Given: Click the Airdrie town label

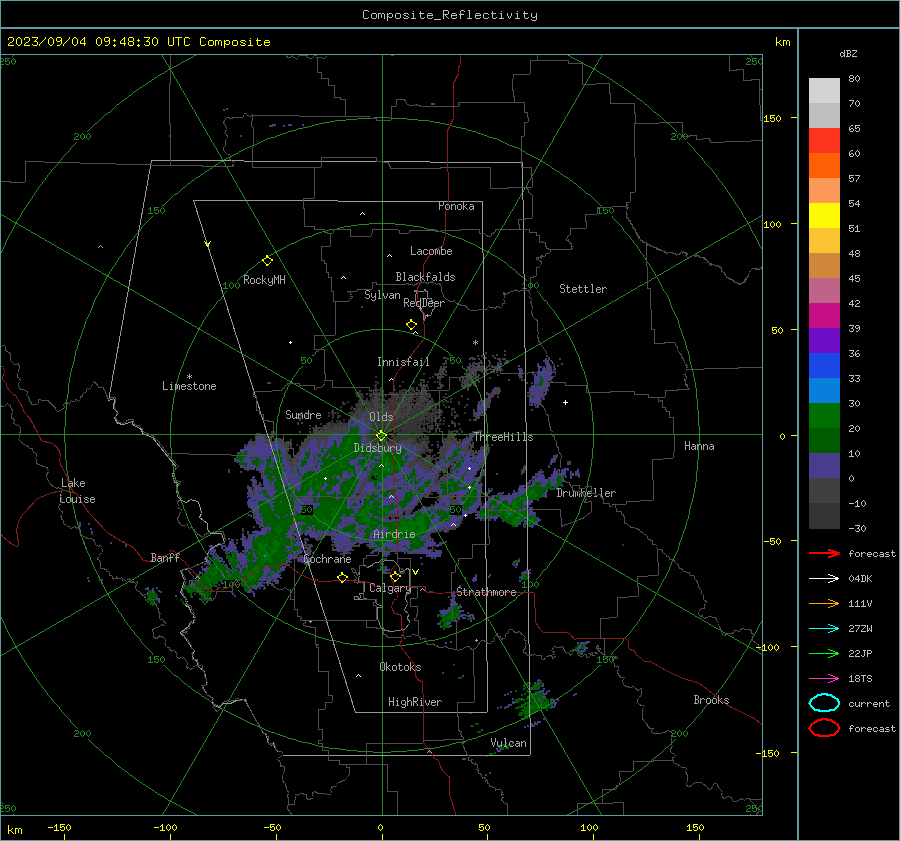Looking at the screenshot, I should click(x=394, y=534).
